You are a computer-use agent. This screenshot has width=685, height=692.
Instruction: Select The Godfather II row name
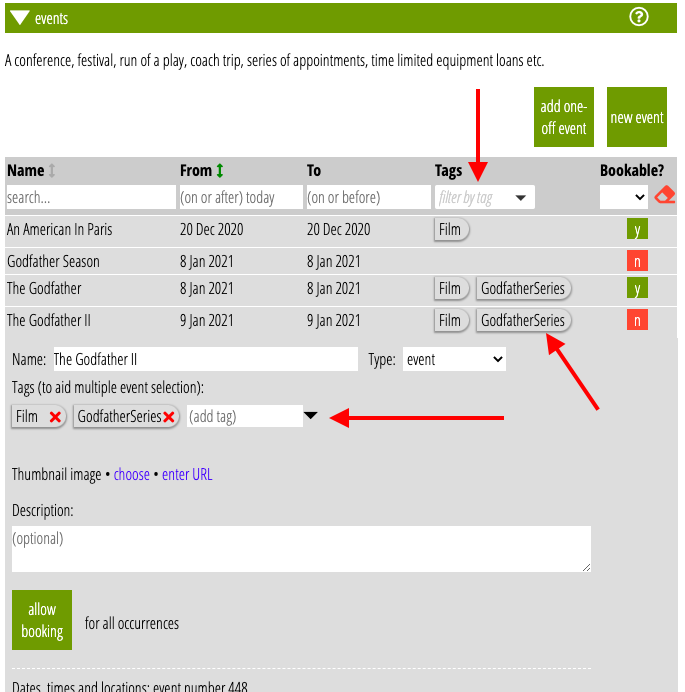point(49,320)
